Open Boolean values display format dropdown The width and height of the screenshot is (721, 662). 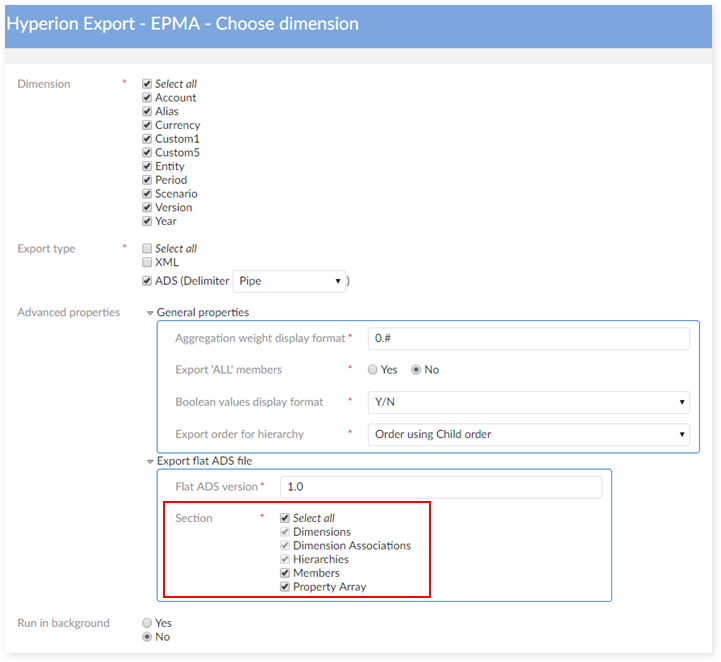click(529, 402)
